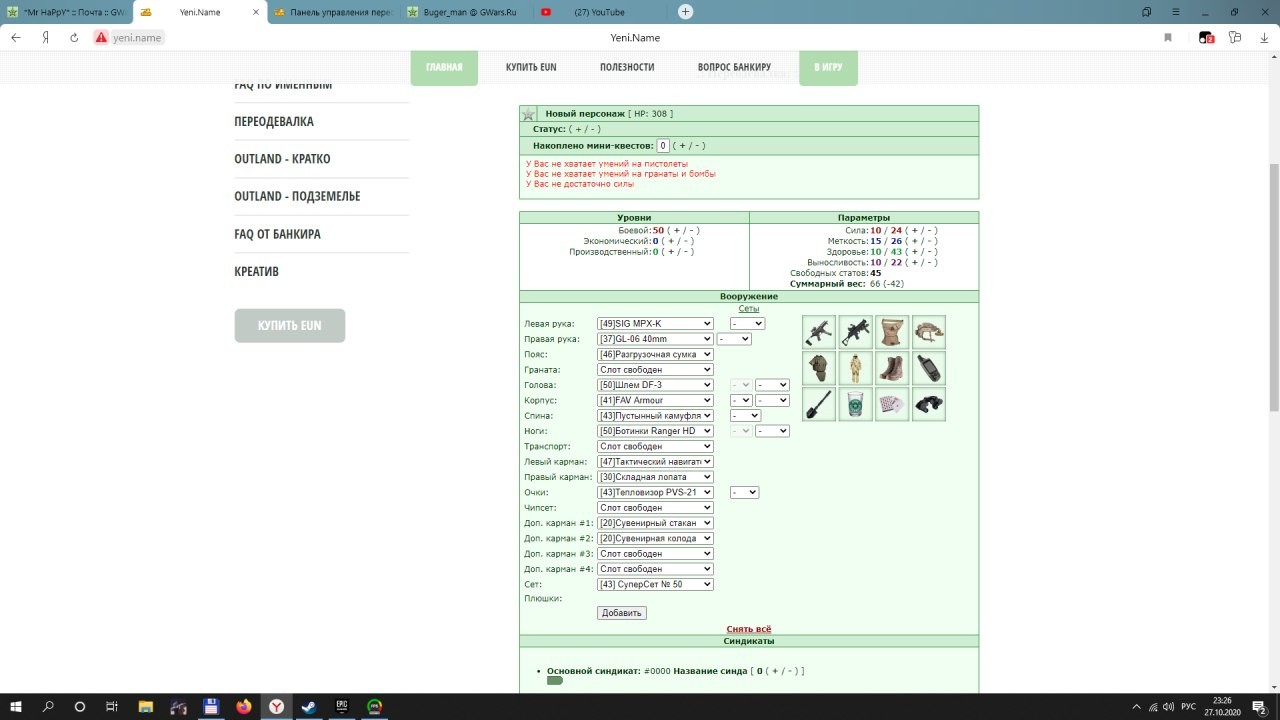Screen dimensions: 1280x720
Task: Click the Yandex home Я icon
Action: tap(45, 37)
